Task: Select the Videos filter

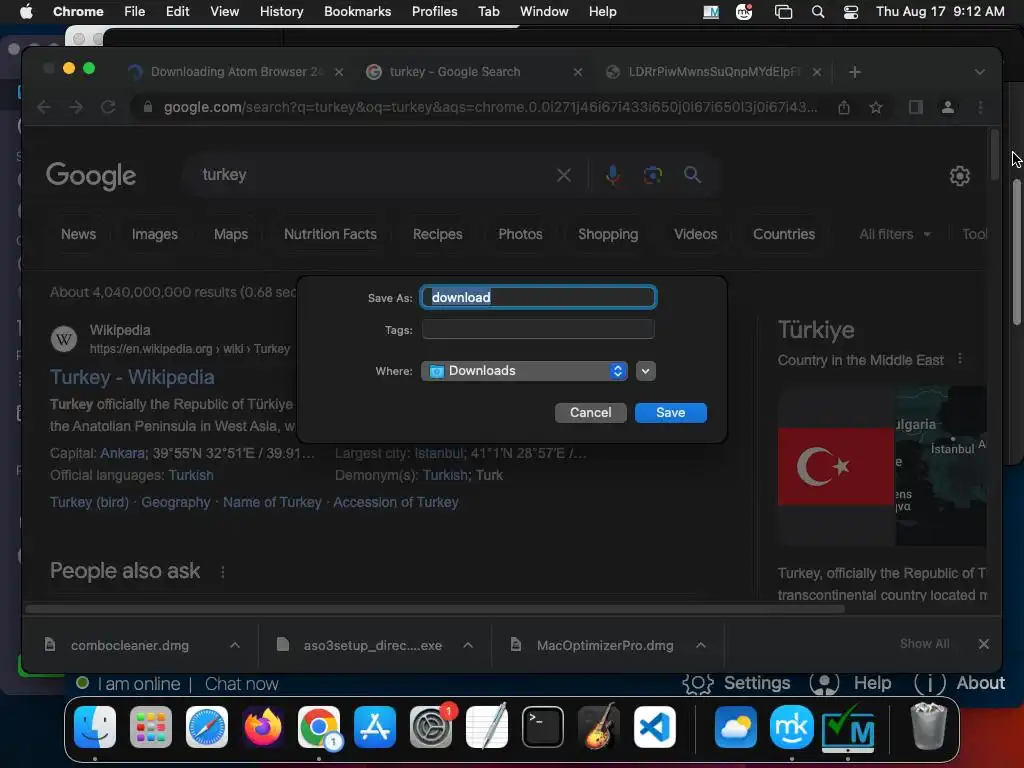Action: [696, 234]
